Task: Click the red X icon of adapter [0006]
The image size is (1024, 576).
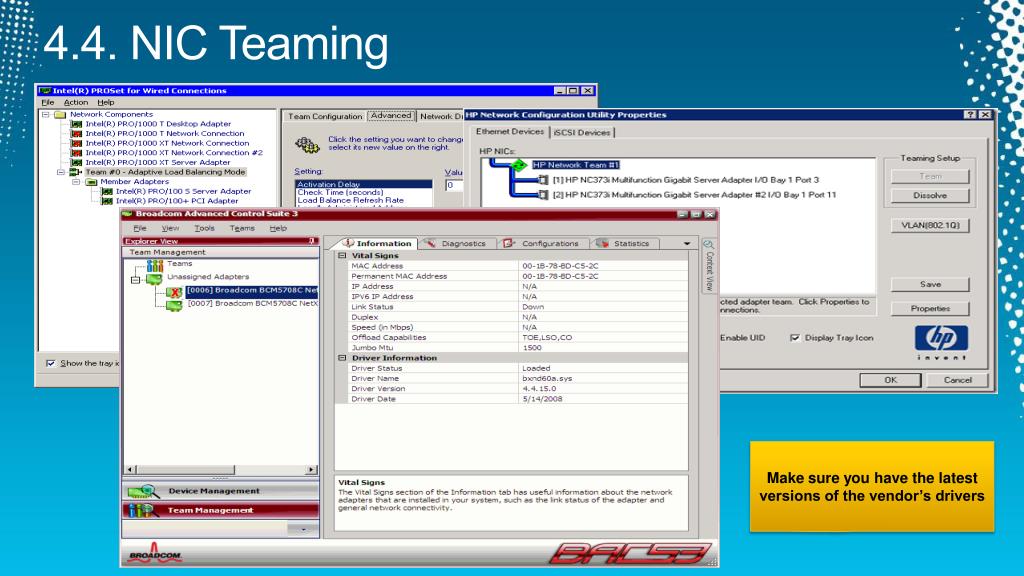Action: [x=174, y=292]
